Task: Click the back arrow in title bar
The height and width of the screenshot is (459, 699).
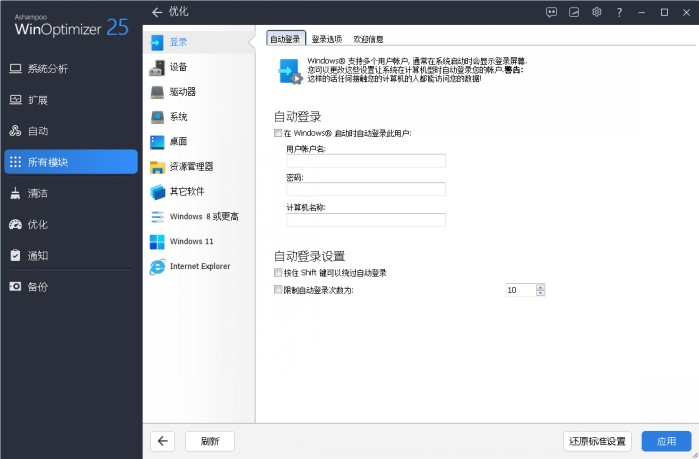Action: tap(156, 12)
